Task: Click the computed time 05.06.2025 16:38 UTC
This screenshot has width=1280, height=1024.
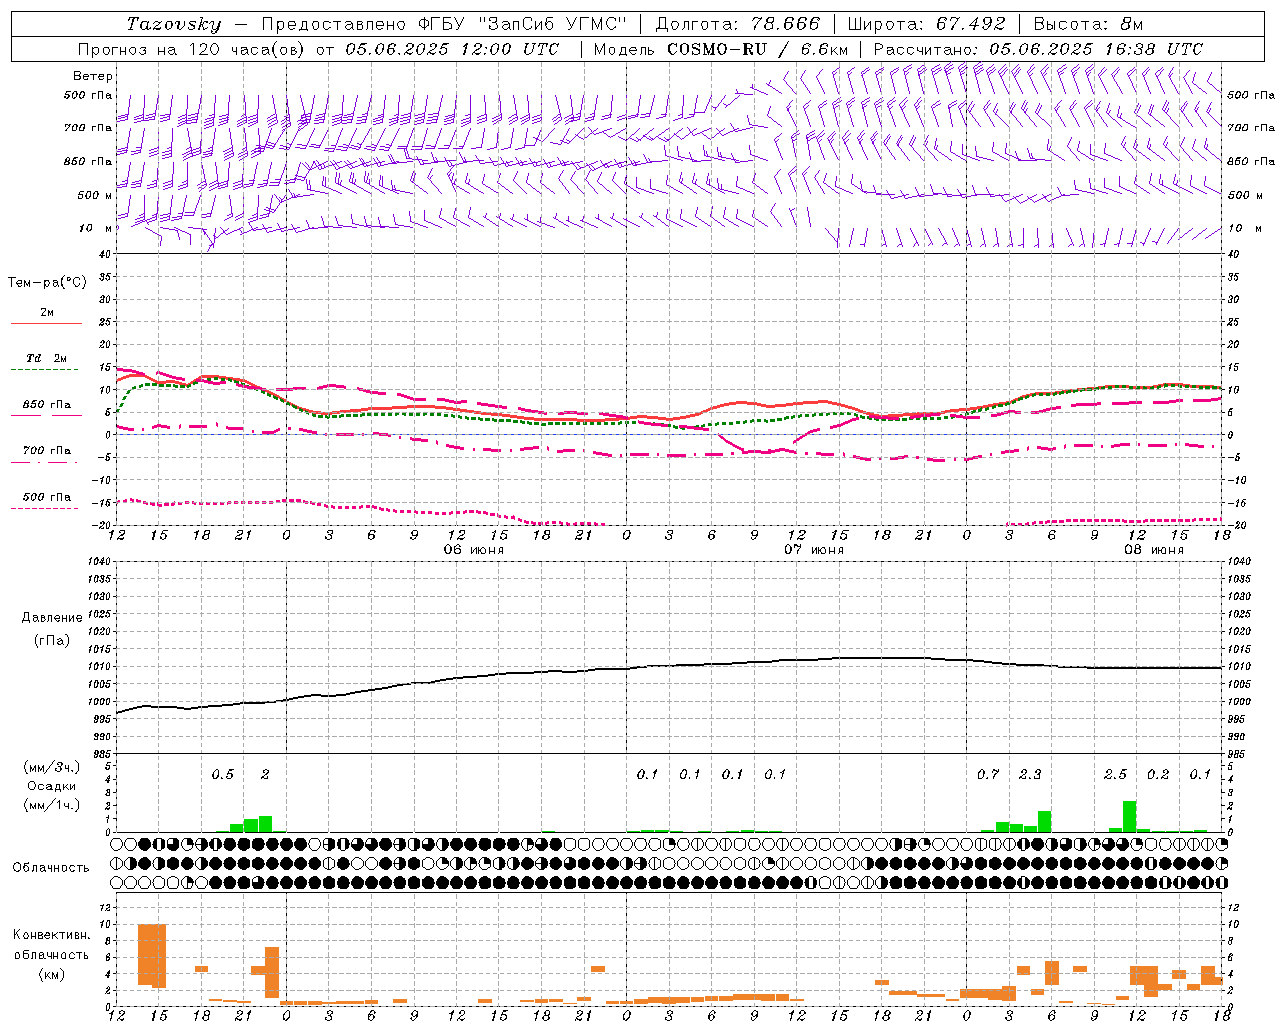Action: pyautogui.click(x=1096, y=49)
